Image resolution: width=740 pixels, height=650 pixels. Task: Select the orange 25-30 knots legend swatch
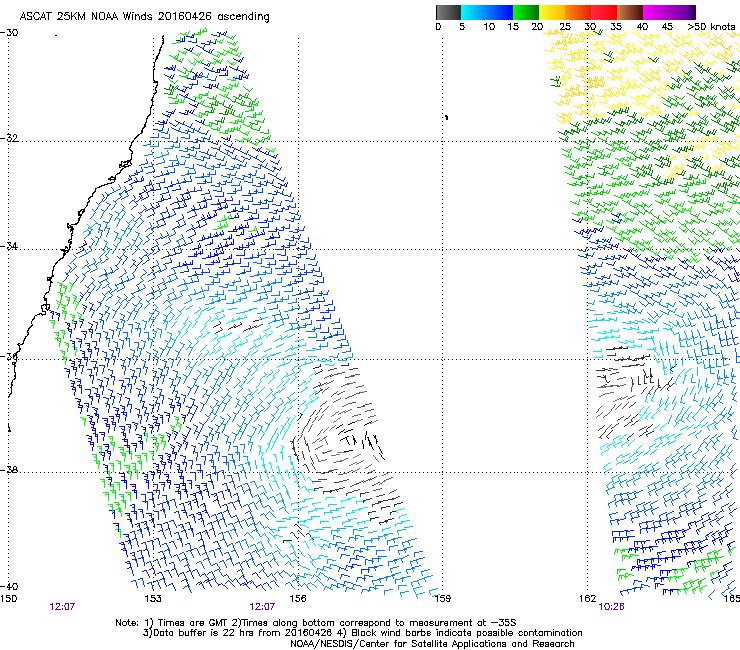click(x=578, y=12)
